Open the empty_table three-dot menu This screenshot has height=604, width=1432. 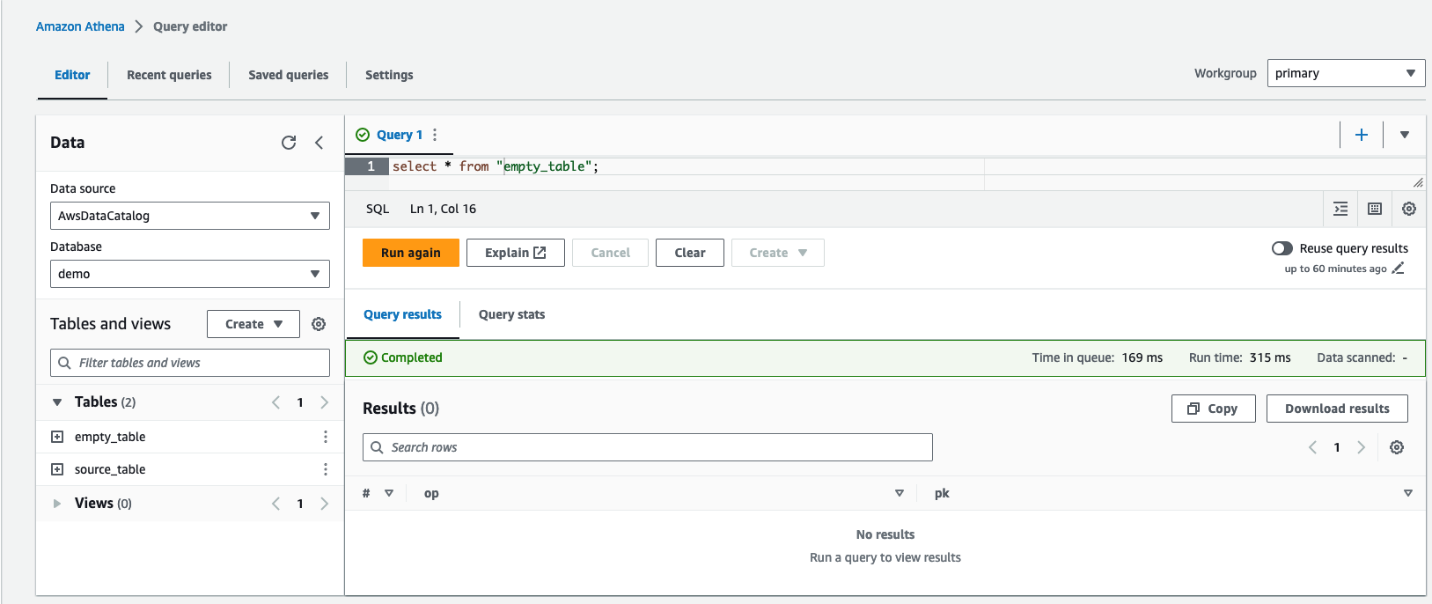(x=325, y=436)
